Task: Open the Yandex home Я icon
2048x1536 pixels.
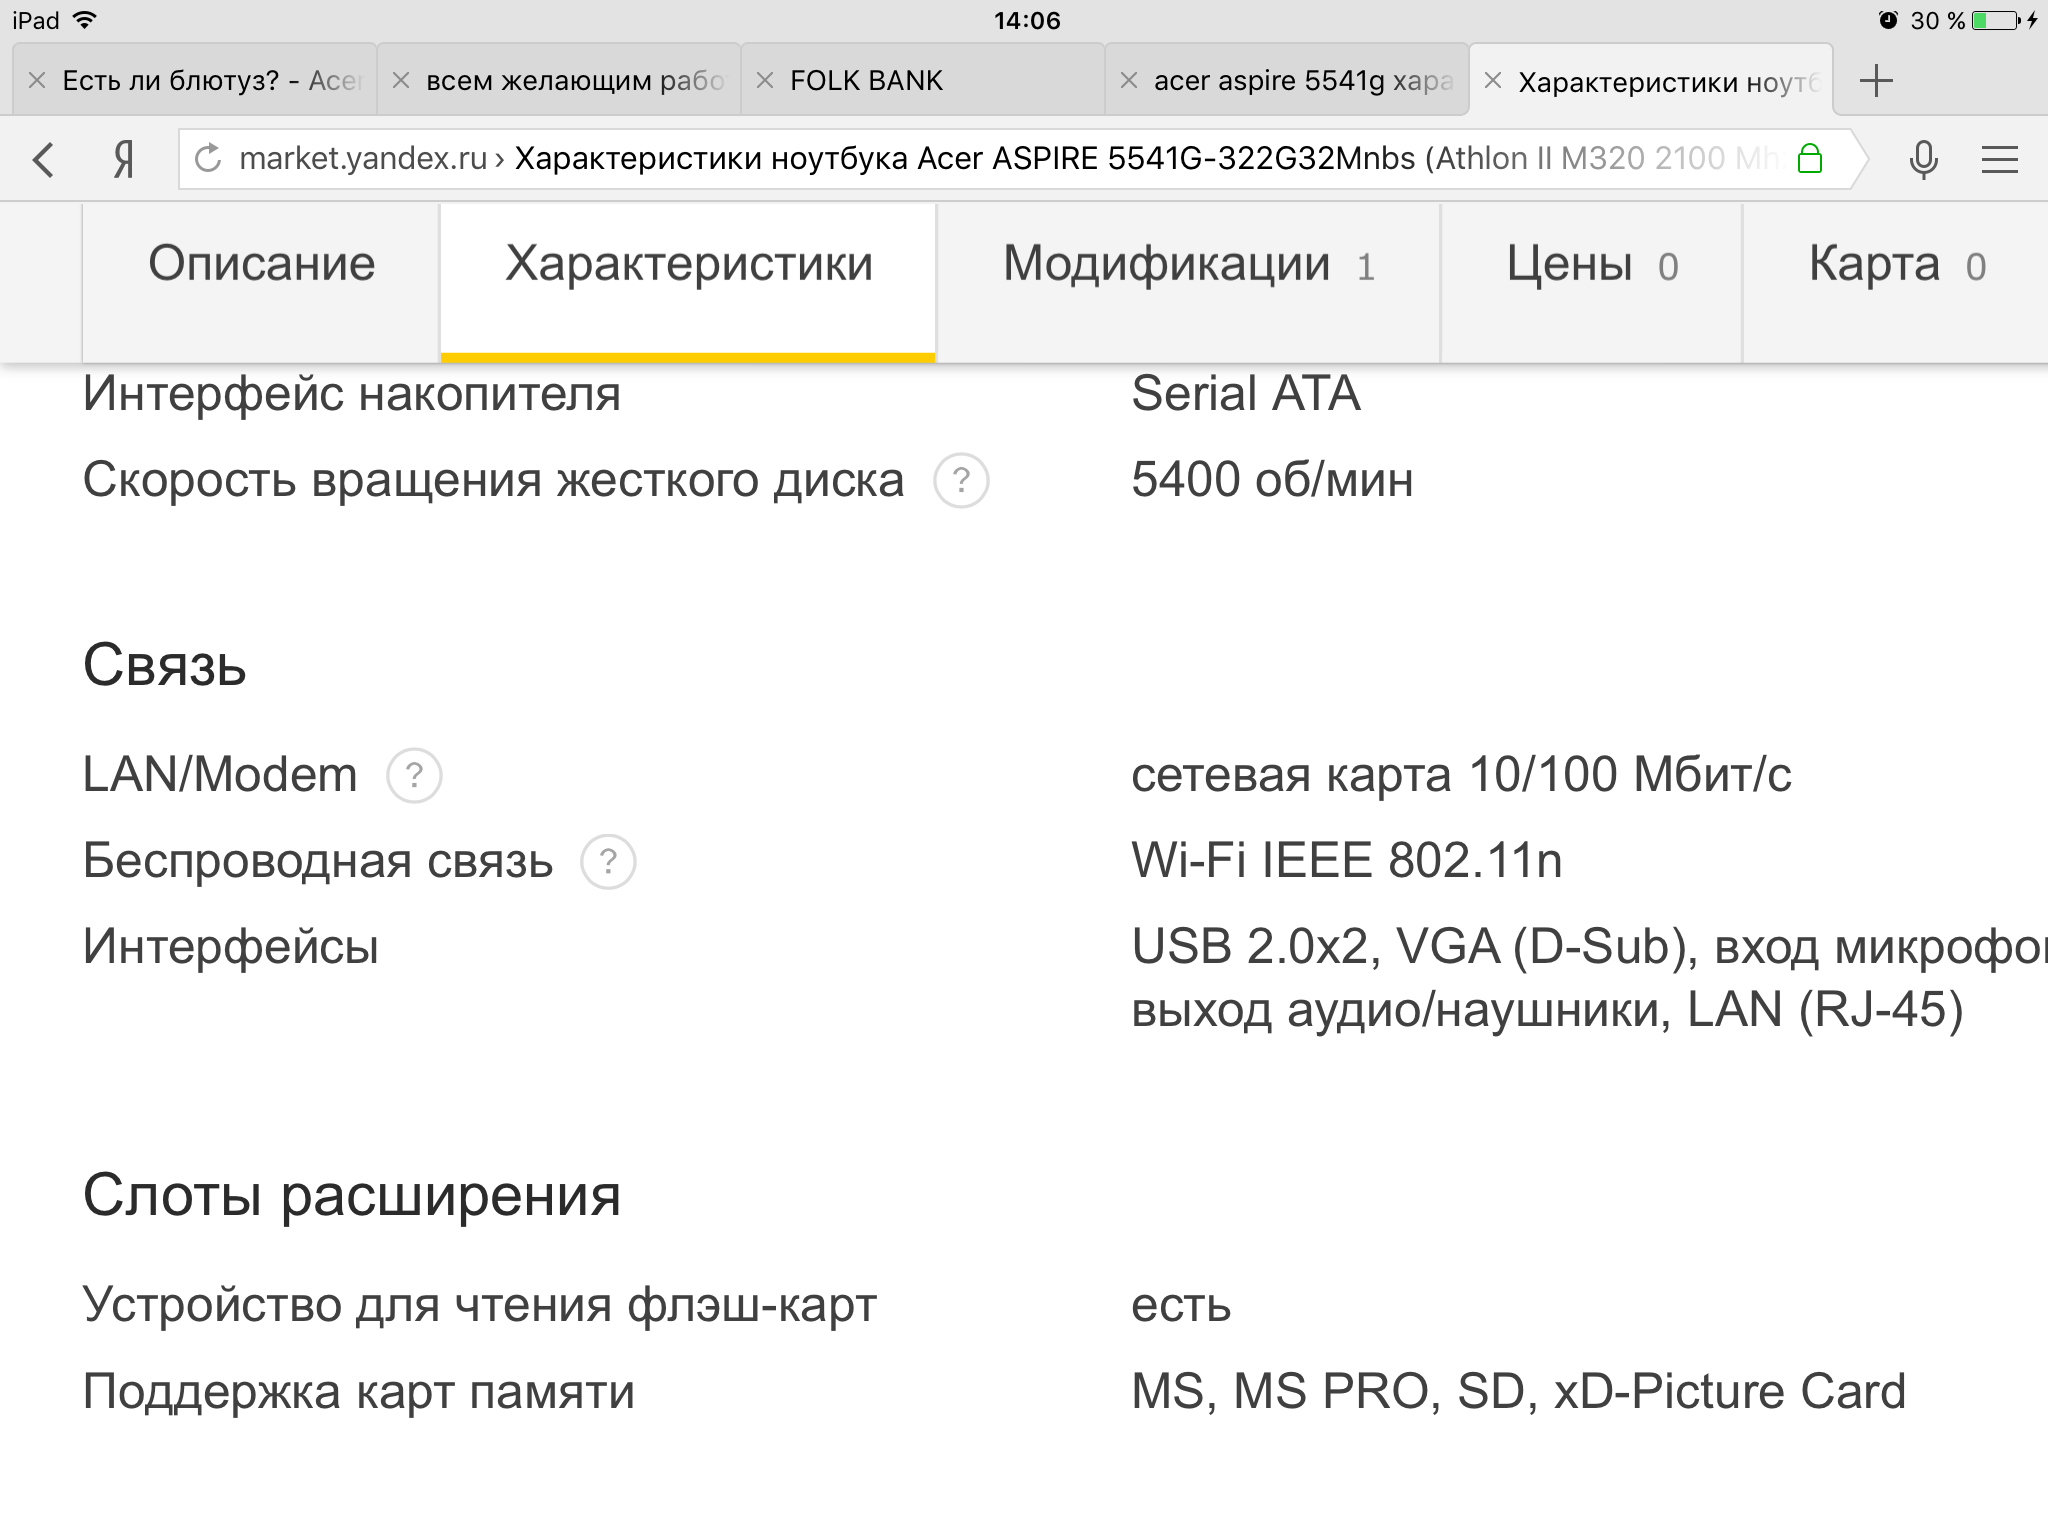Action: pos(123,159)
